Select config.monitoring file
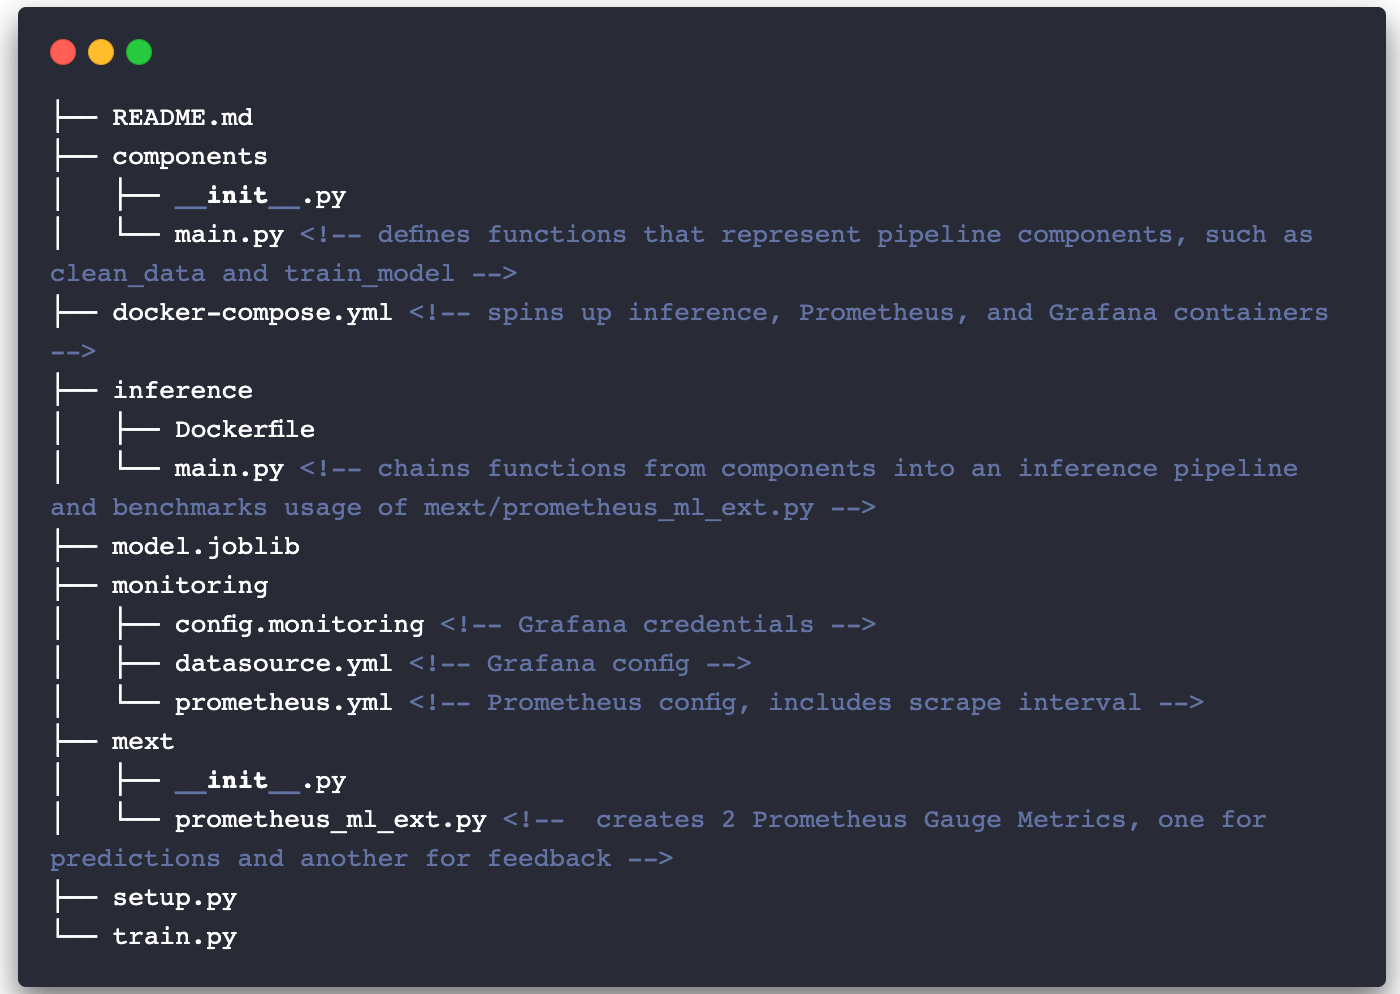This screenshot has width=1400, height=994. [x=299, y=625]
